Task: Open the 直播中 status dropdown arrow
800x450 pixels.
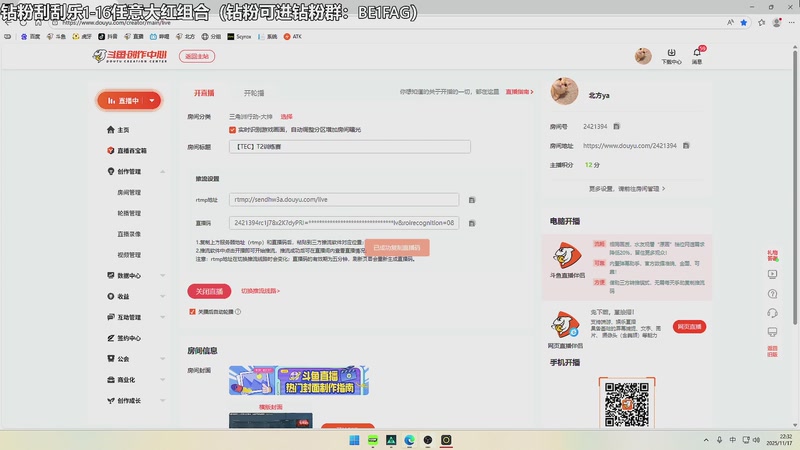Action: pos(152,101)
